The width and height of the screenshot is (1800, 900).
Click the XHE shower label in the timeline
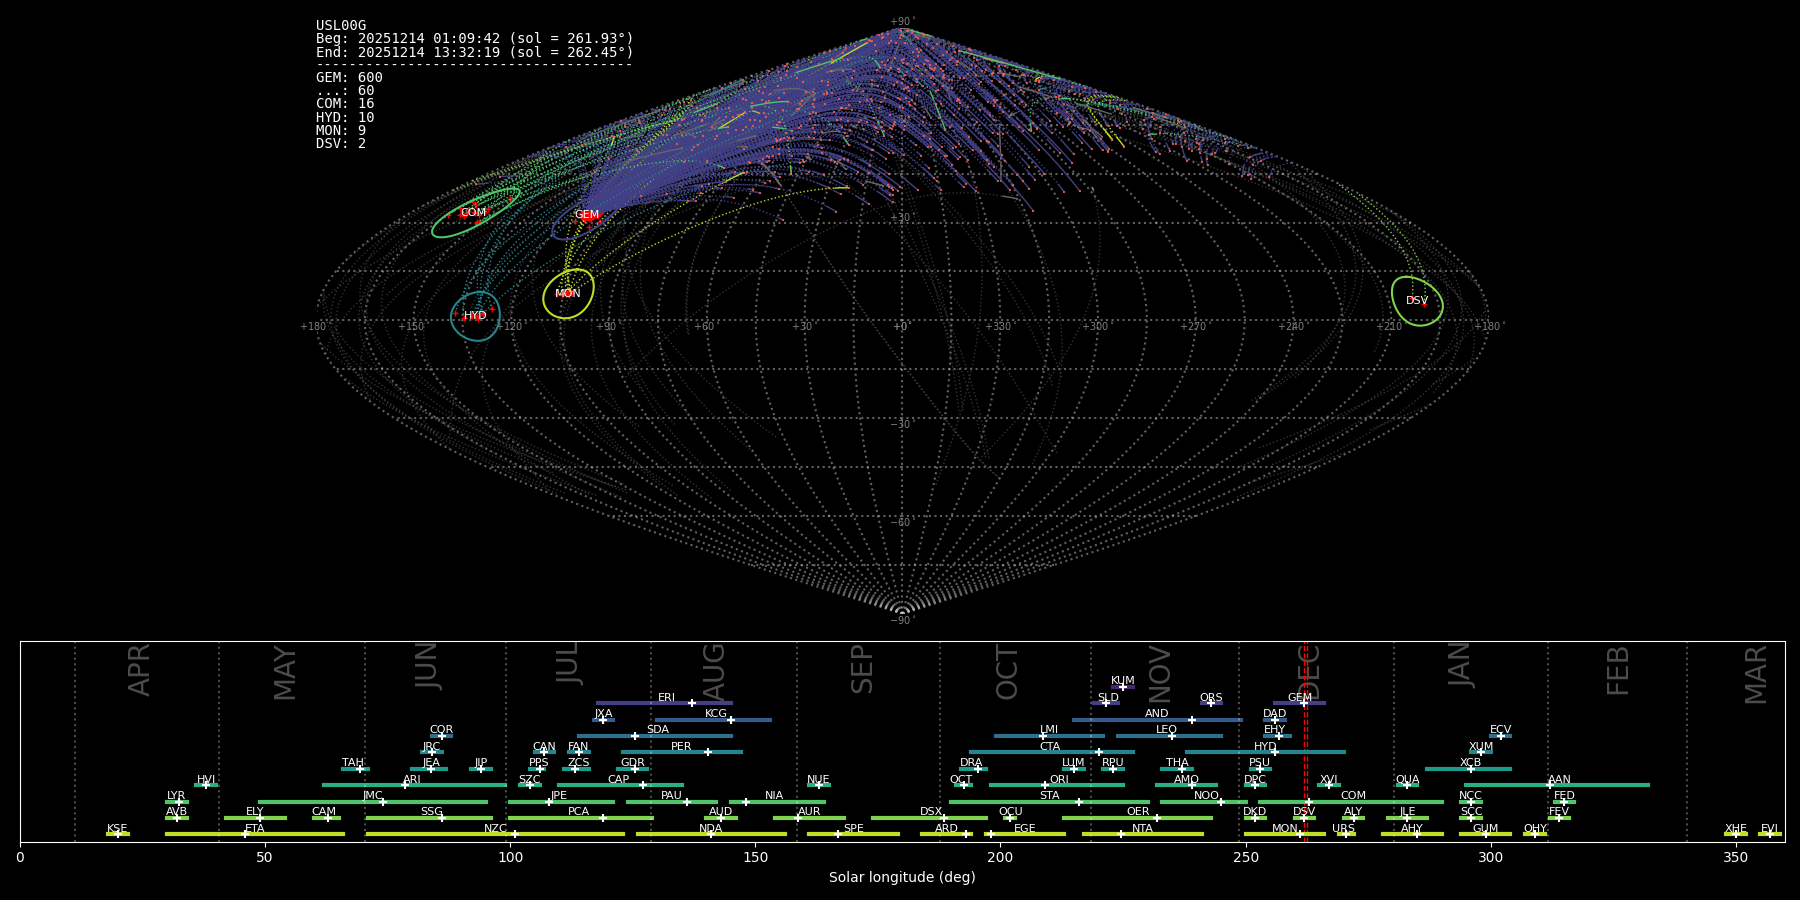pyautogui.click(x=1736, y=829)
